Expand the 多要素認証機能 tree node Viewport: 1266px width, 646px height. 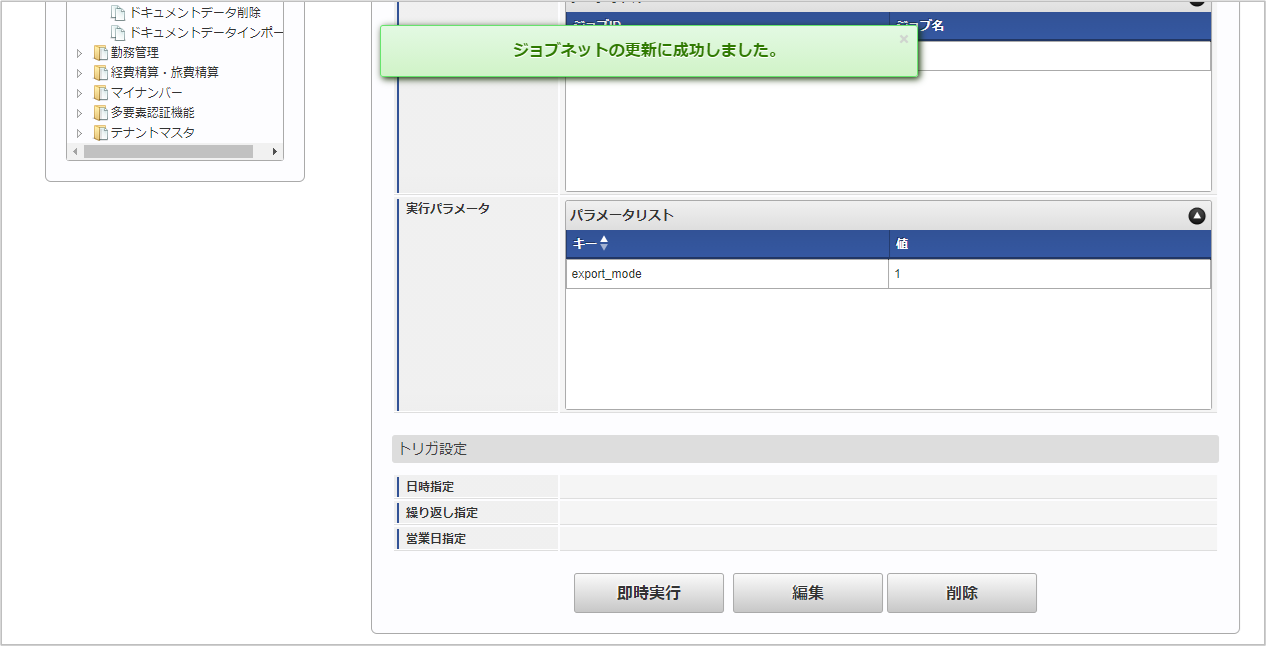coord(80,113)
